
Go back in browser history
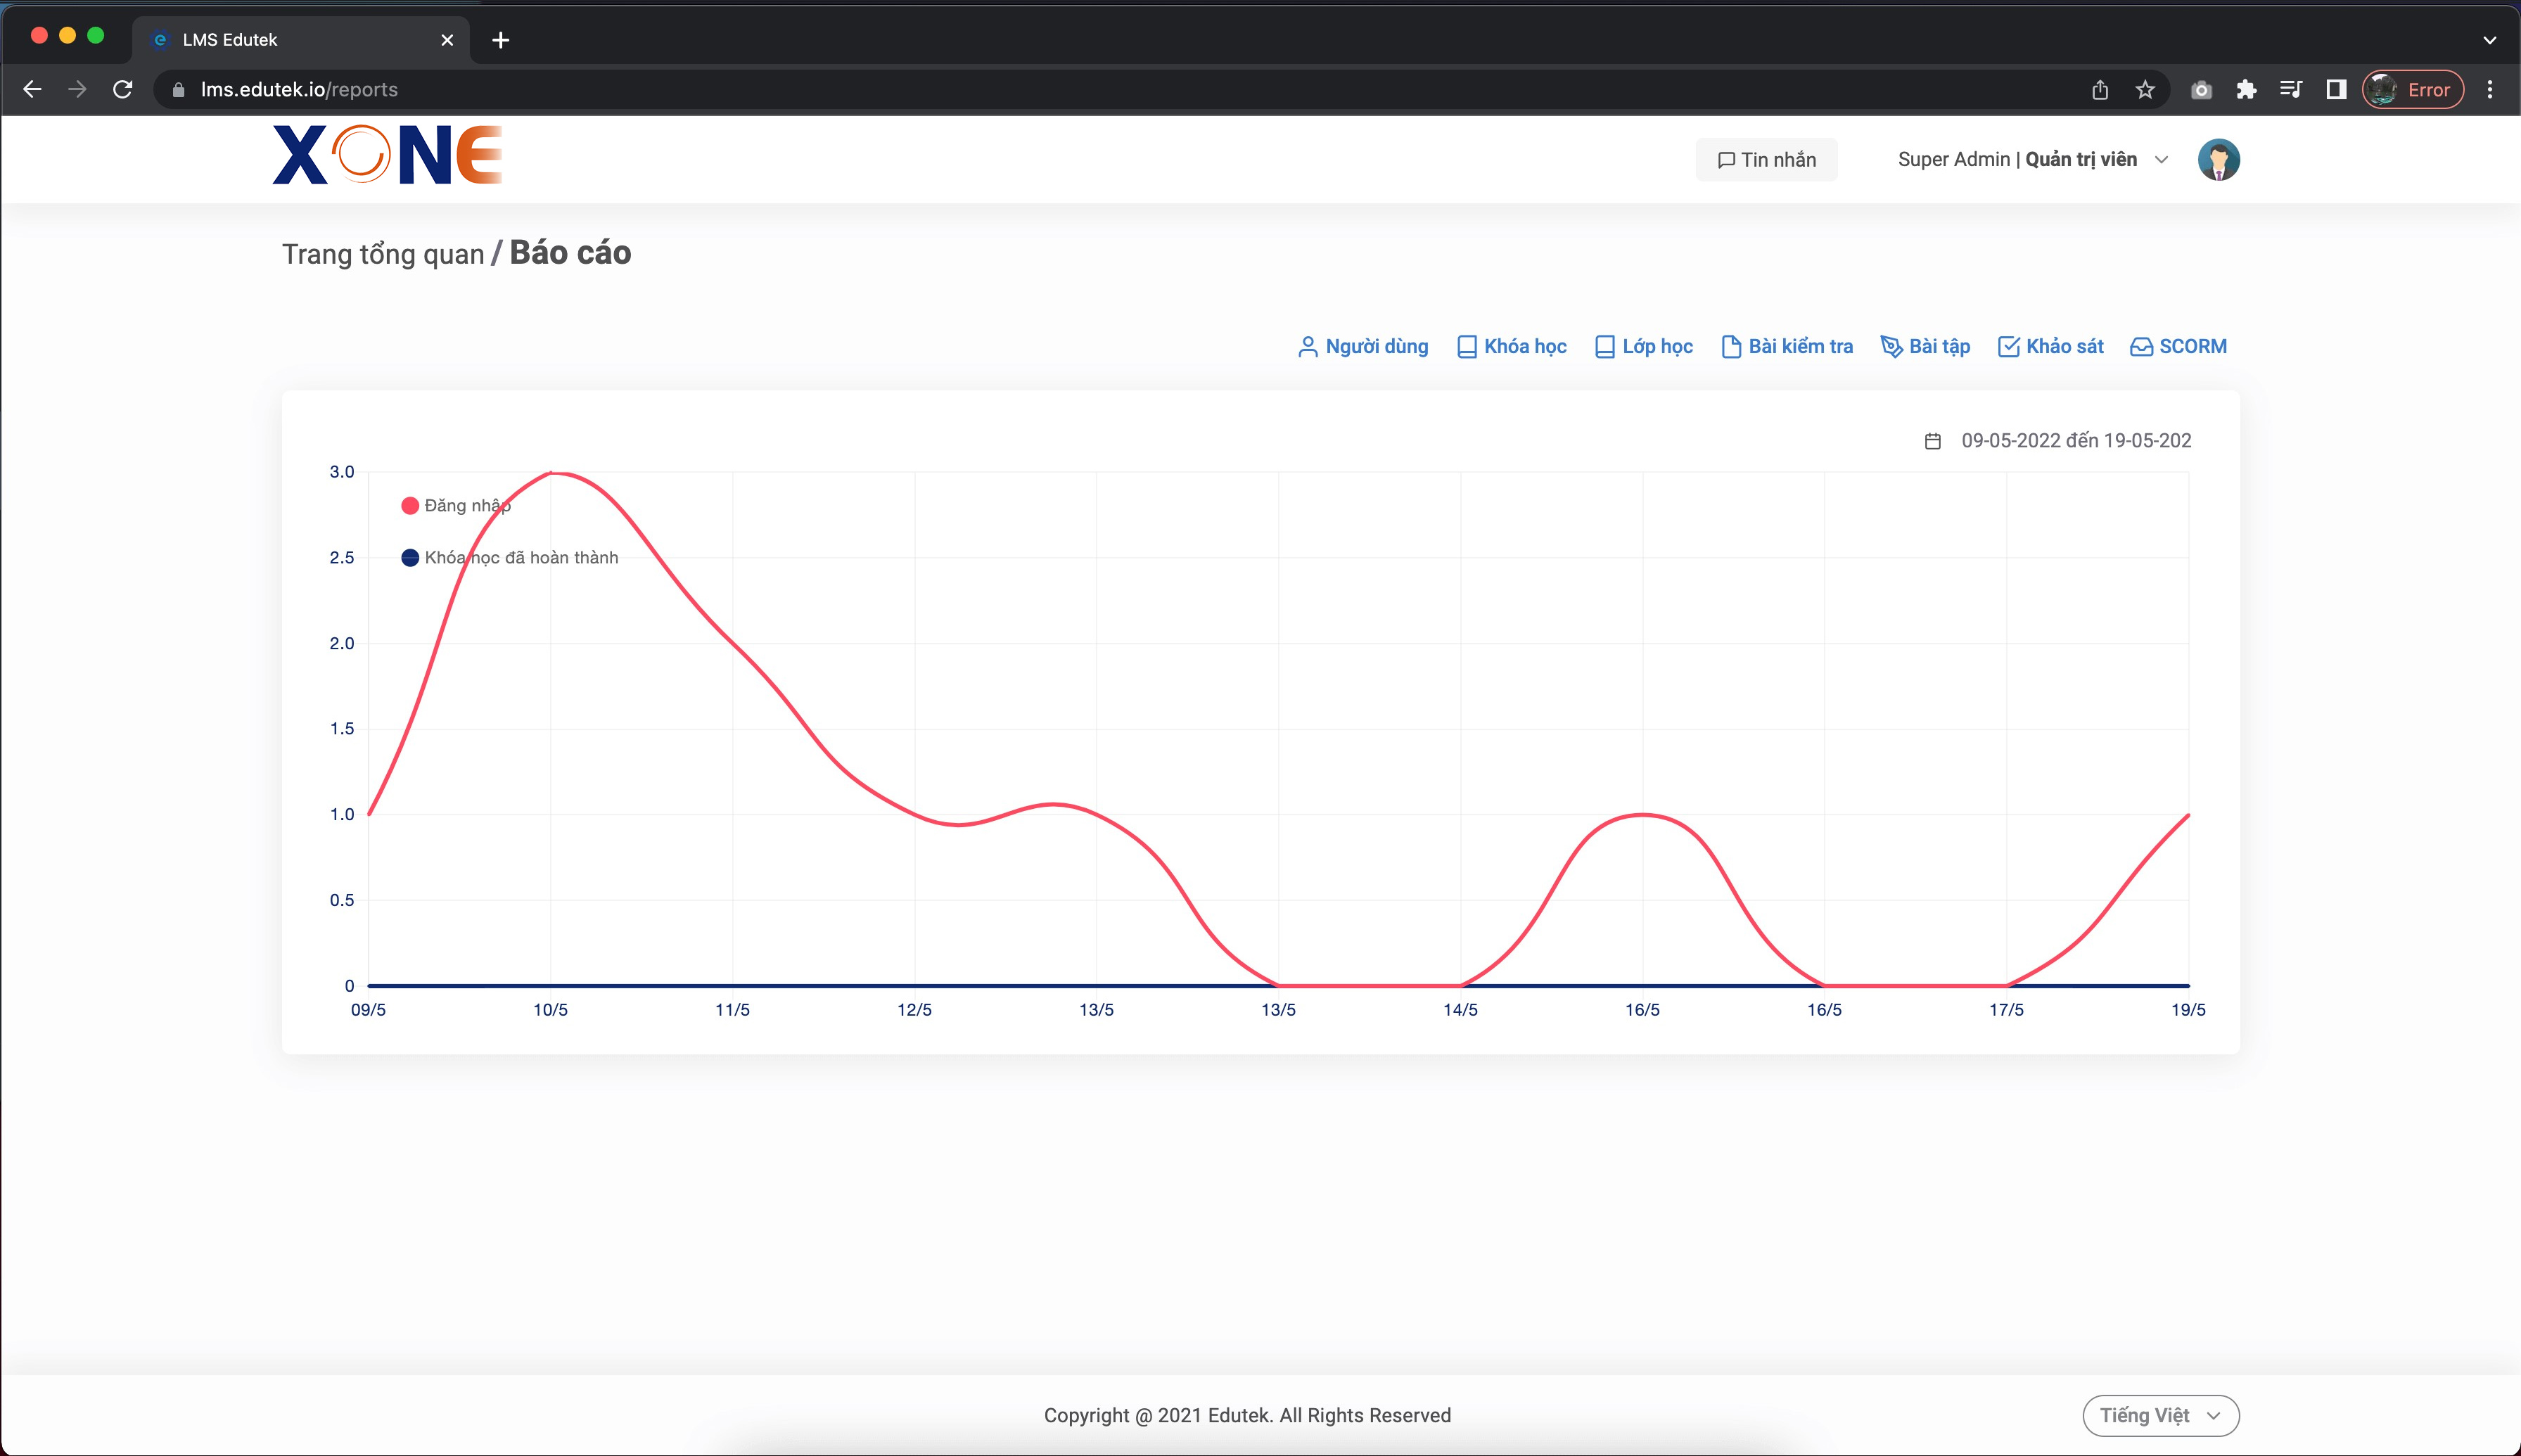[32, 90]
